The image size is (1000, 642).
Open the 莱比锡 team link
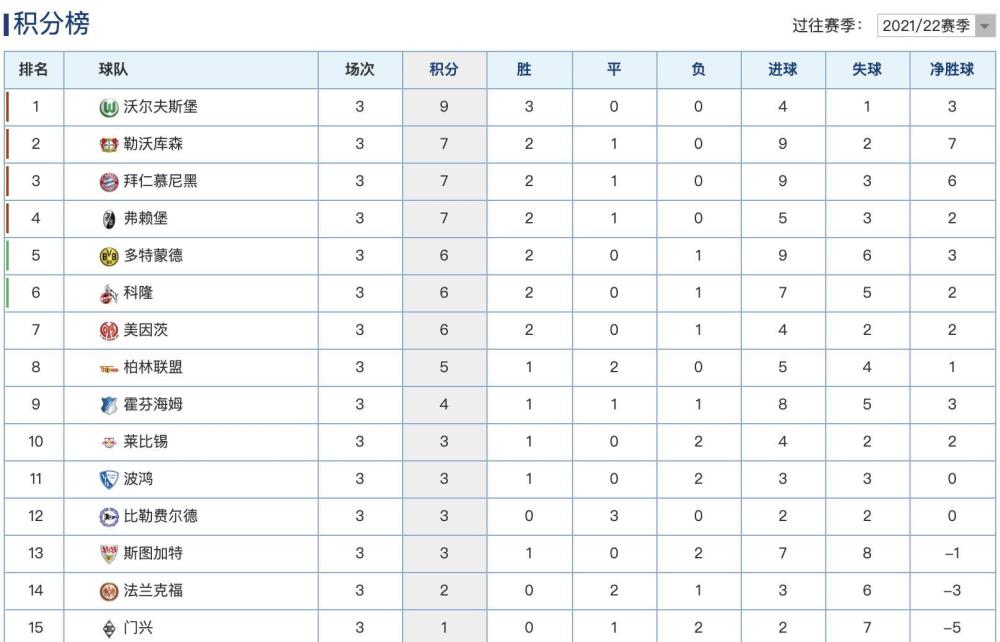click(x=145, y=441)
